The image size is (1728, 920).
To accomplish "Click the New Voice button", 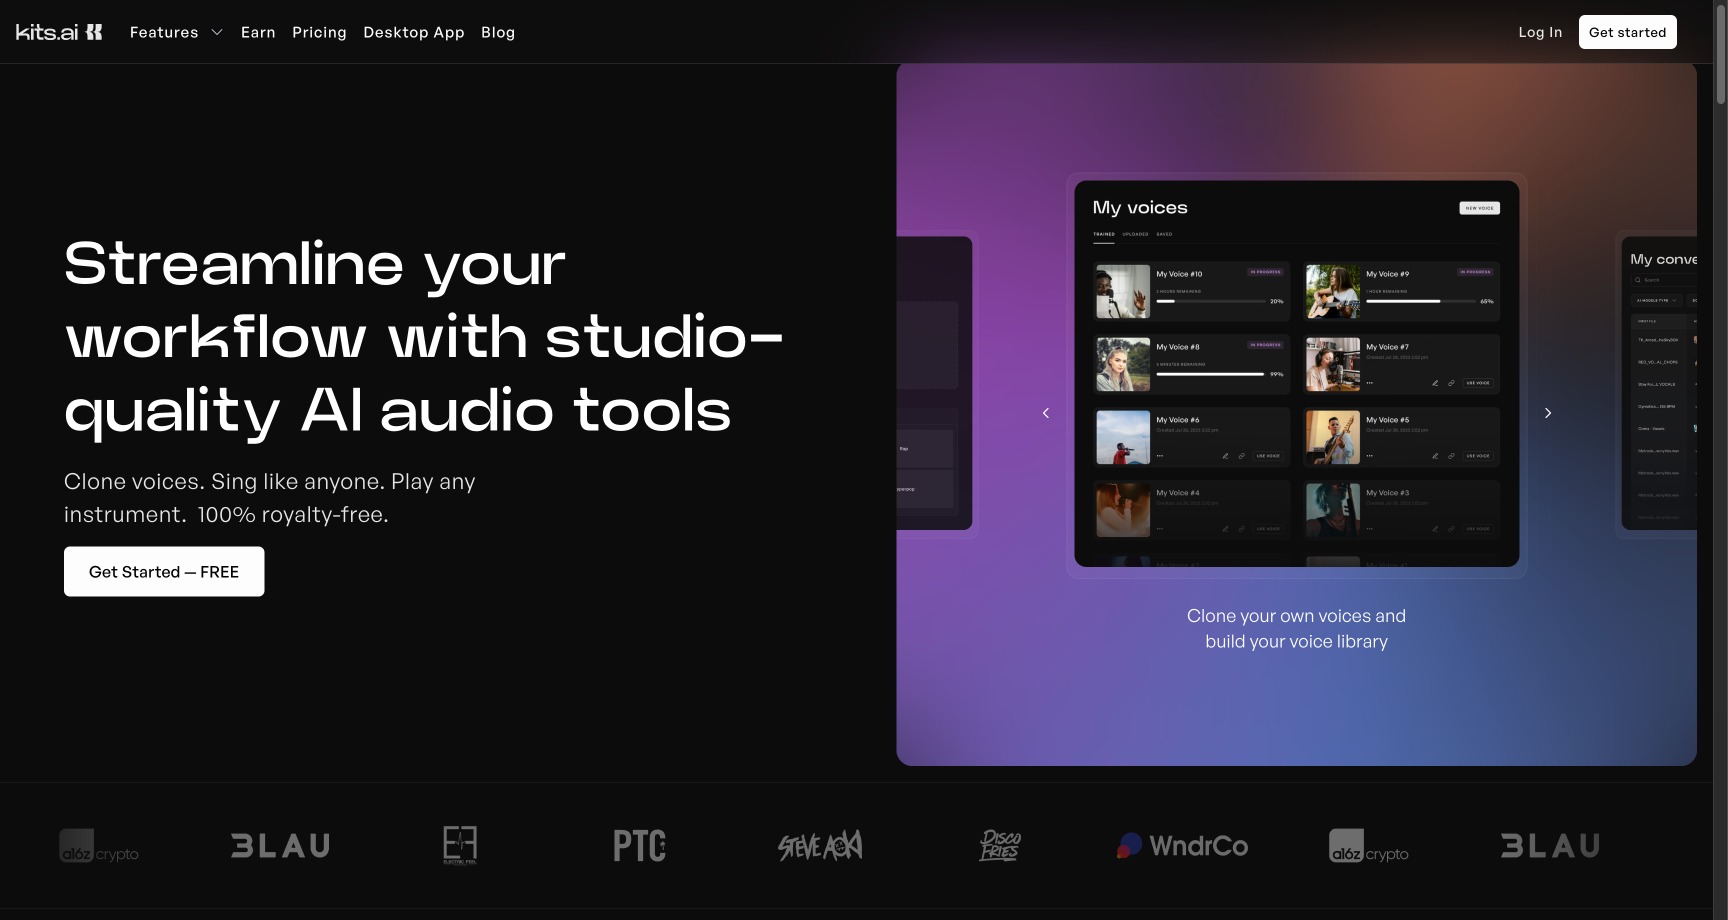I will (x=1479, y=207).
